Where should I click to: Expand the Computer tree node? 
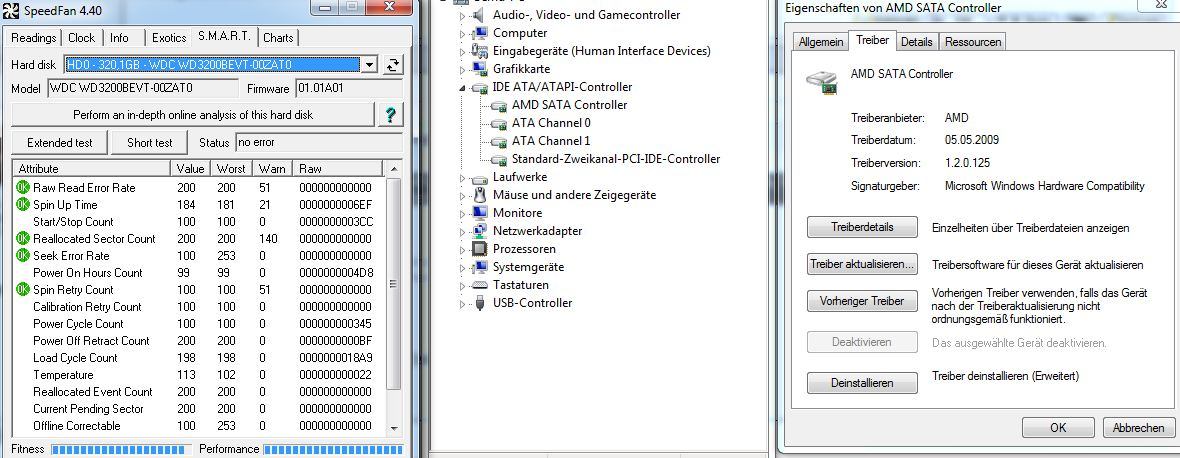tap(463, 33)
